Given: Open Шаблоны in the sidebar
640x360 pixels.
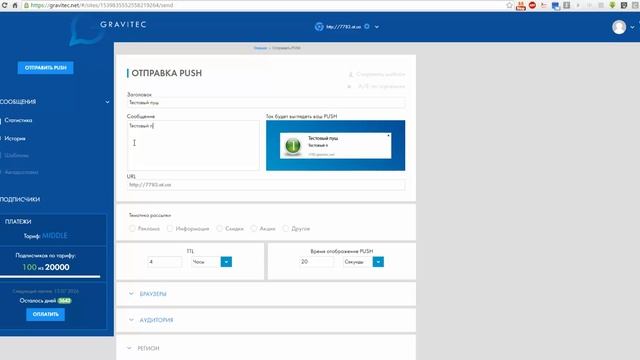Looking at the screenshot, I should 17,156.
